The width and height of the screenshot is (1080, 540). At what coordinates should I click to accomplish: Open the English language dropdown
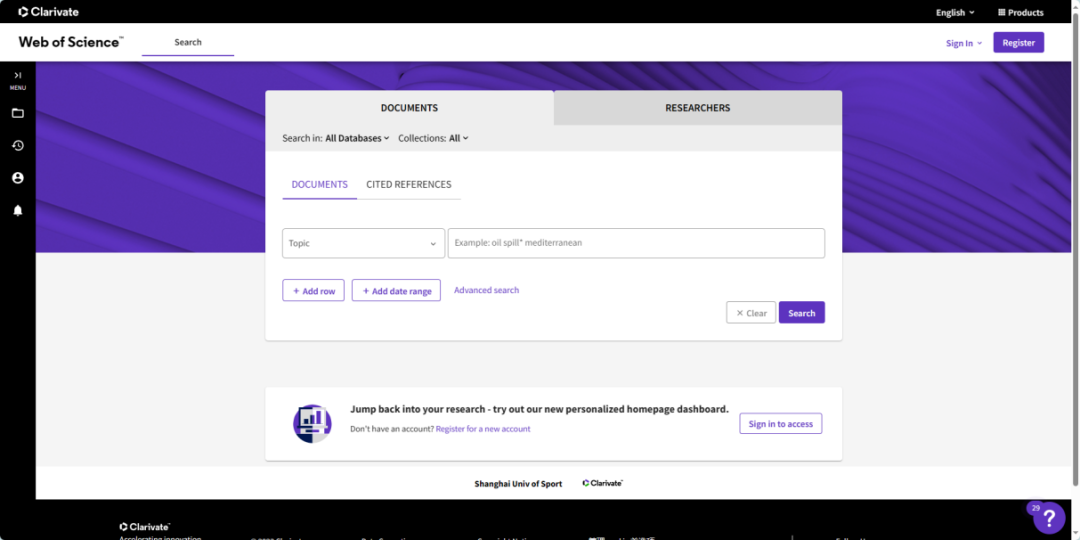point(955,12)
